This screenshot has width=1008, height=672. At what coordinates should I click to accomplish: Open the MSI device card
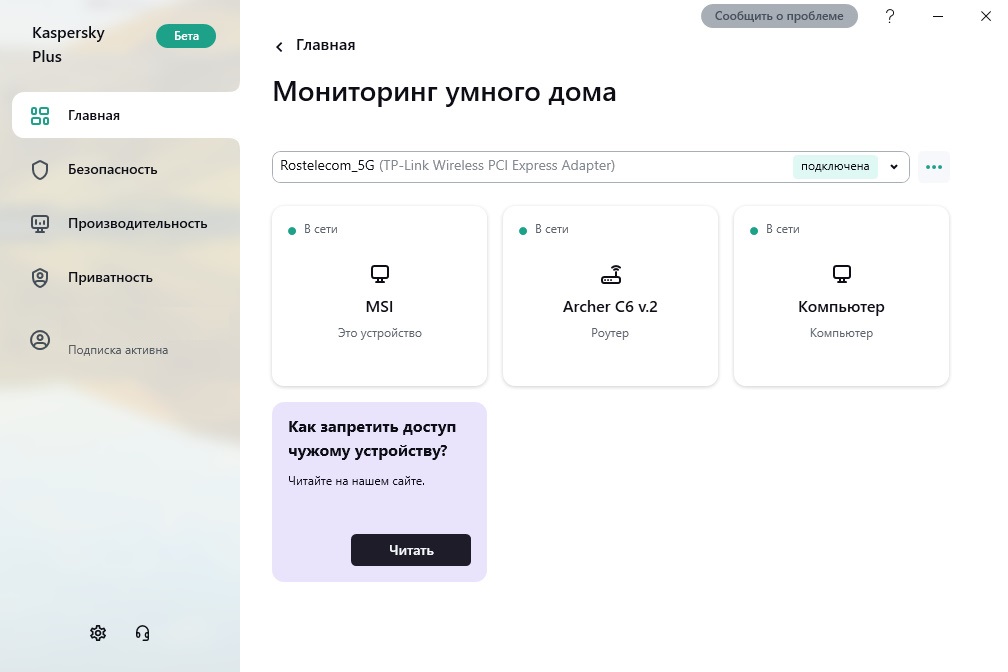pos(379,296)
